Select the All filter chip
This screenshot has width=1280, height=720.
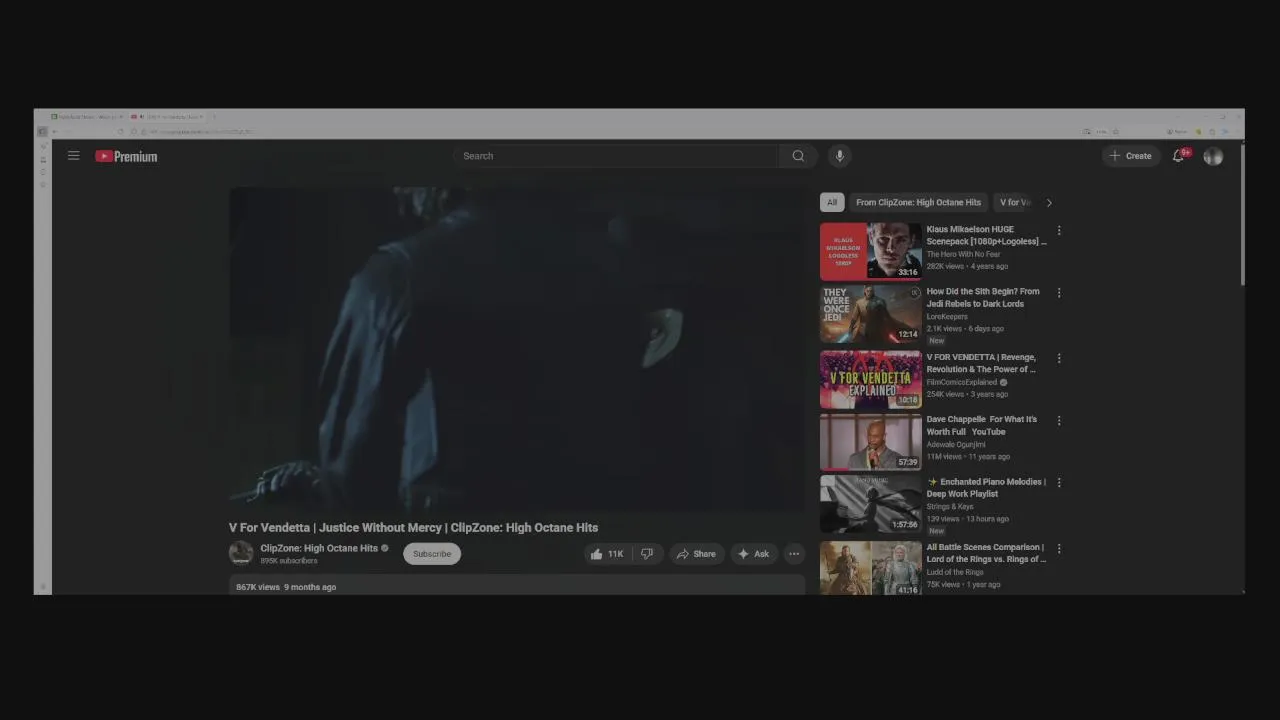(832, 202)
